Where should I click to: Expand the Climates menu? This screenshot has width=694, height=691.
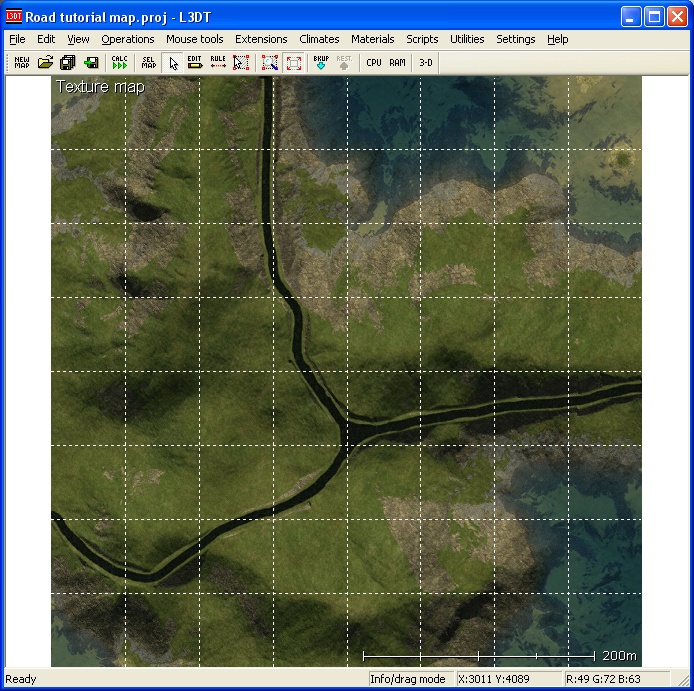pos(319,39)
